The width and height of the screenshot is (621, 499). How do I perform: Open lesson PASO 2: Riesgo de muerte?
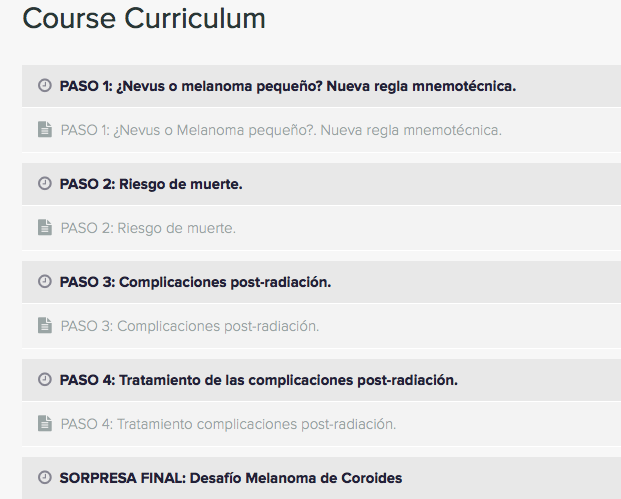pyautogui.click(x=148, y=228)
